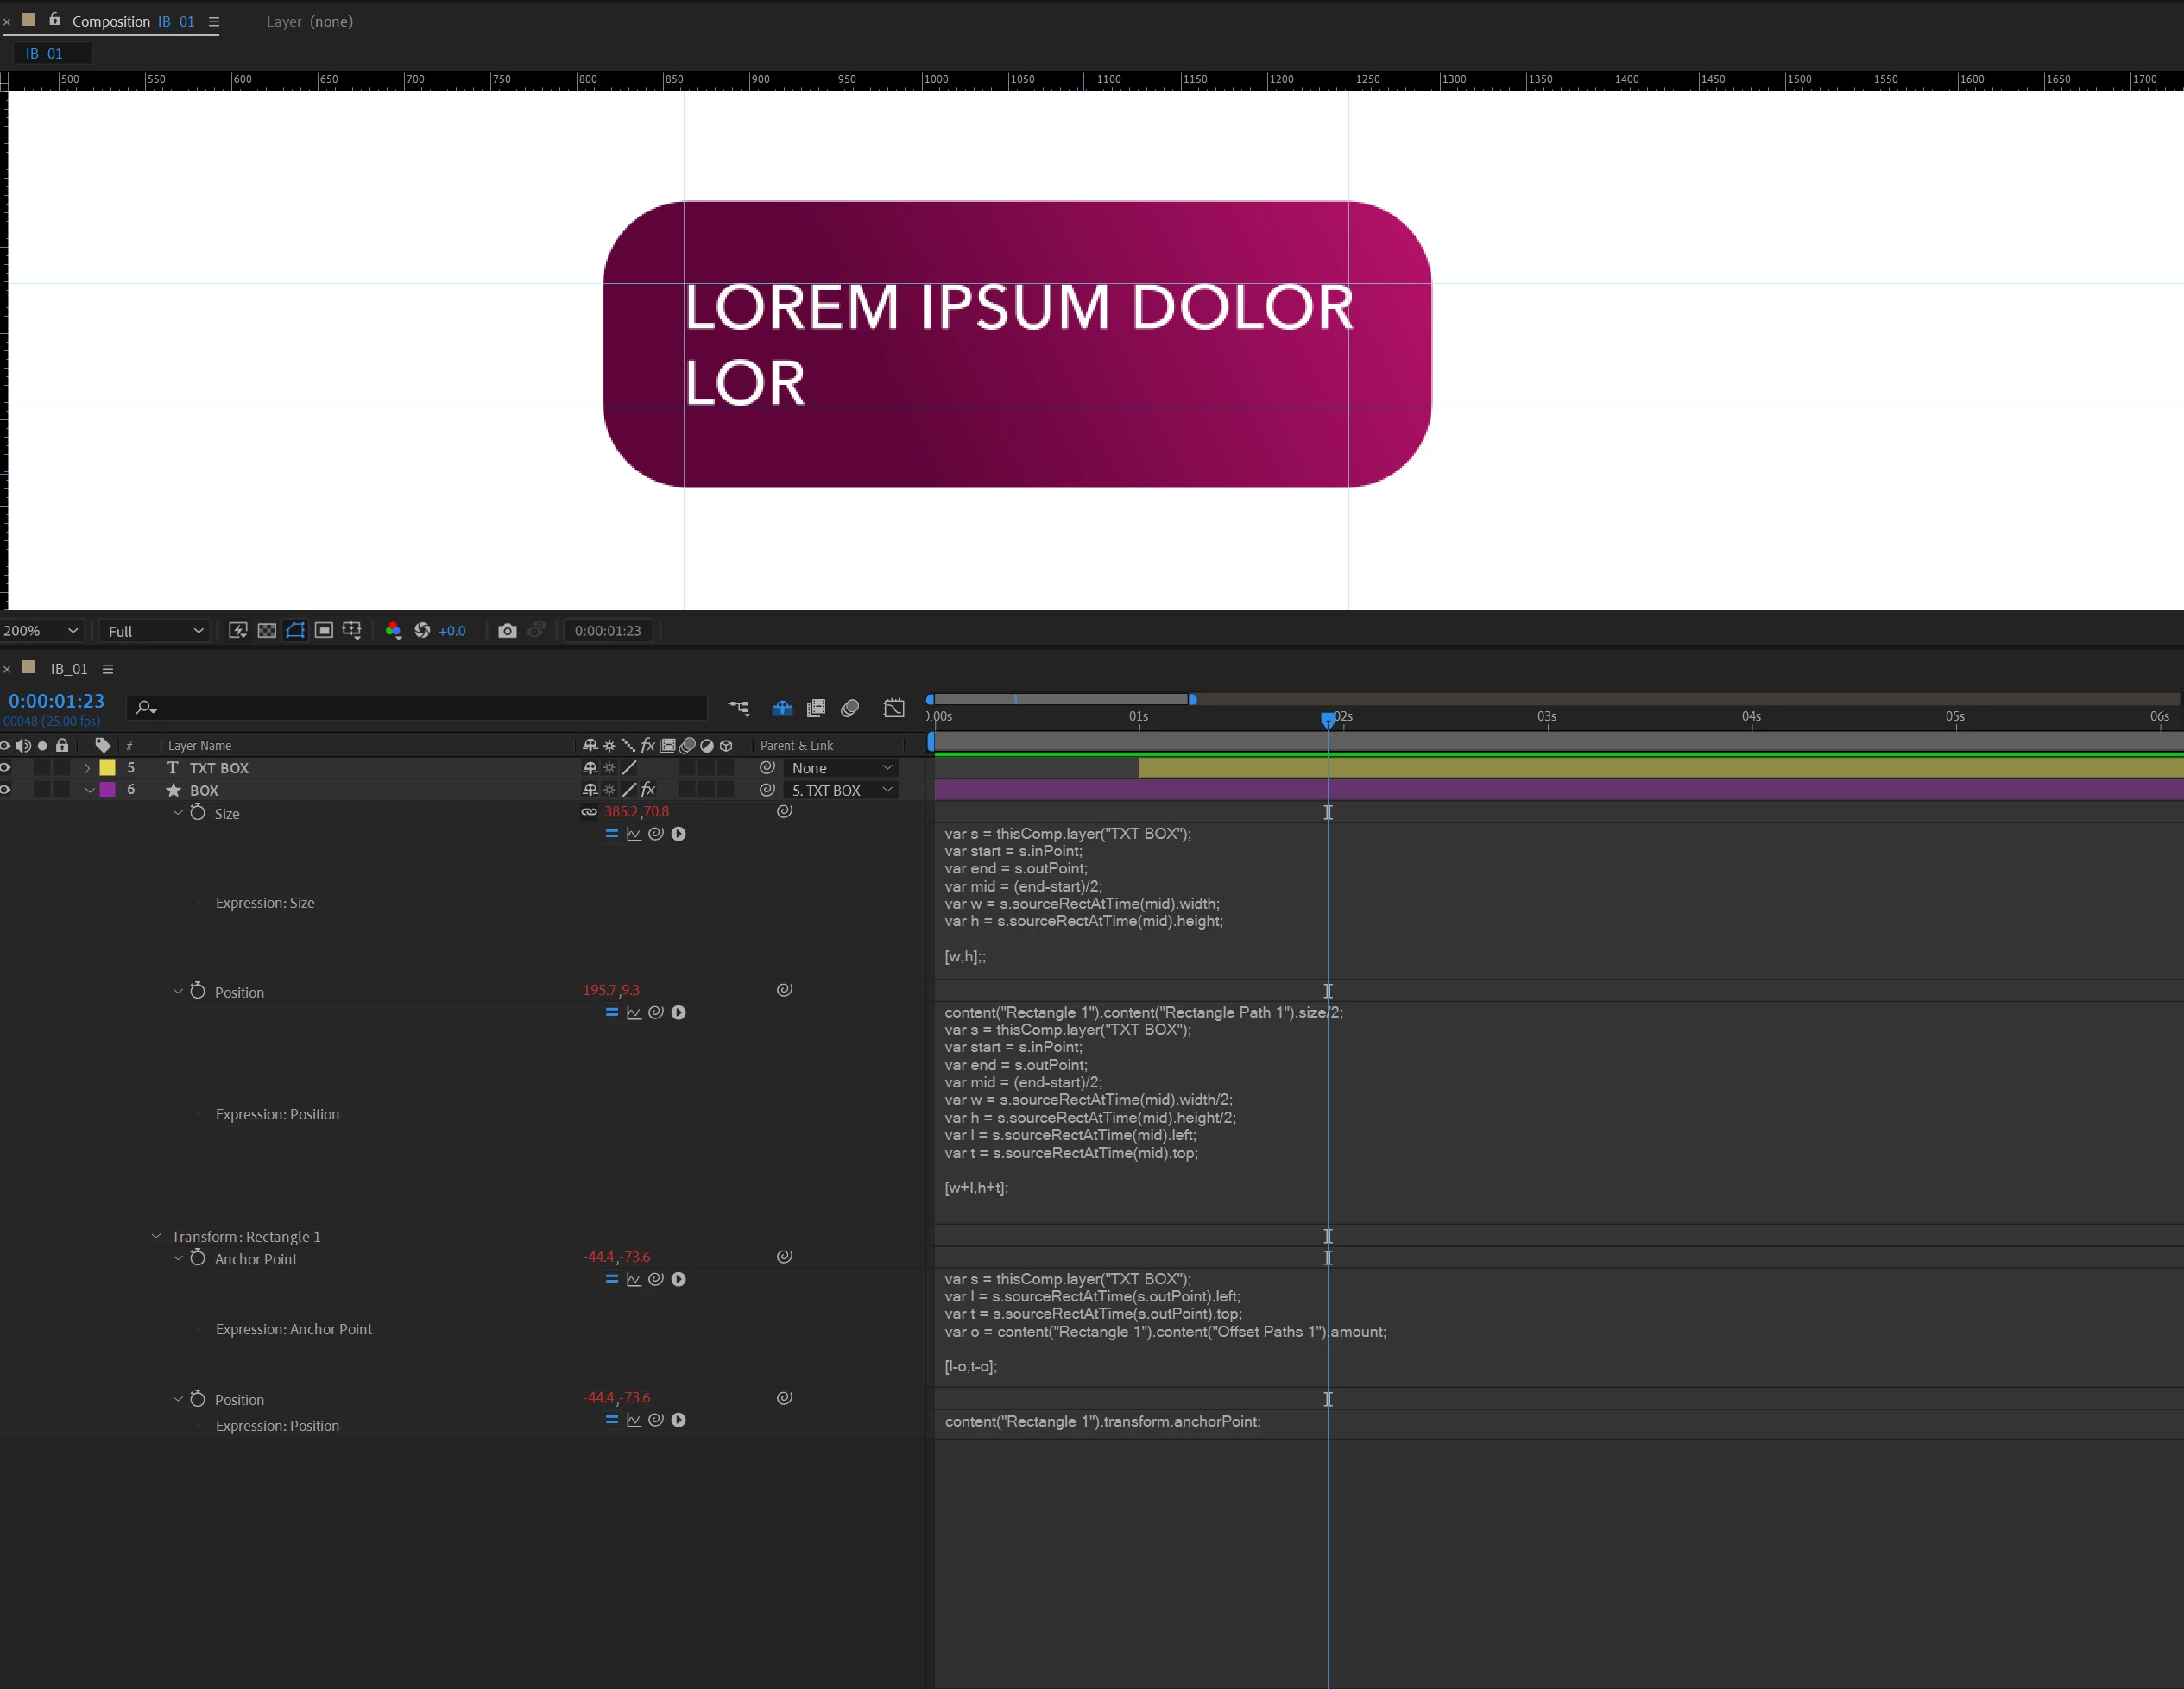Collapse Transform: Rectangle 1 group

pyautogui.click(x=156, y=1237)
